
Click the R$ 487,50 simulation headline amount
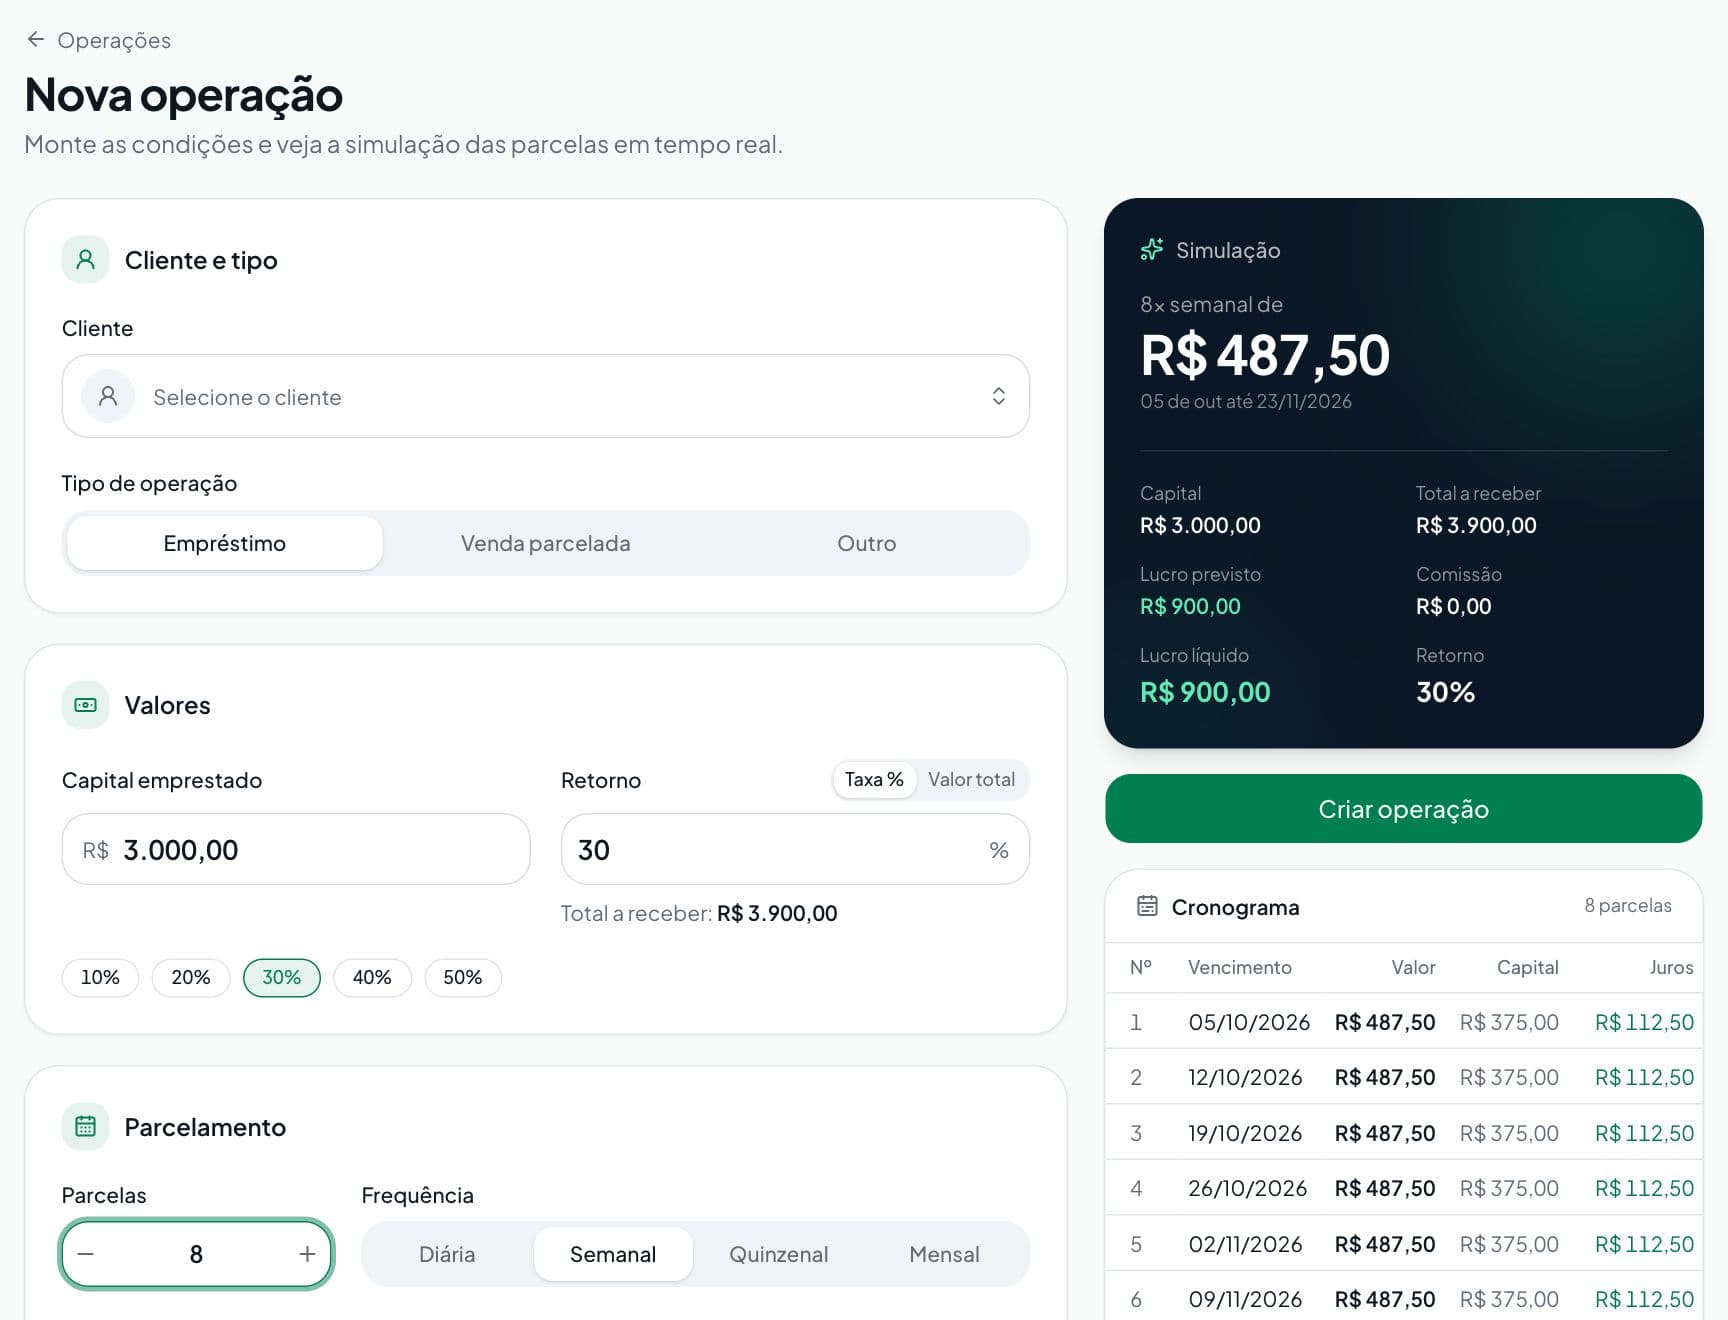pos(1265,355)
